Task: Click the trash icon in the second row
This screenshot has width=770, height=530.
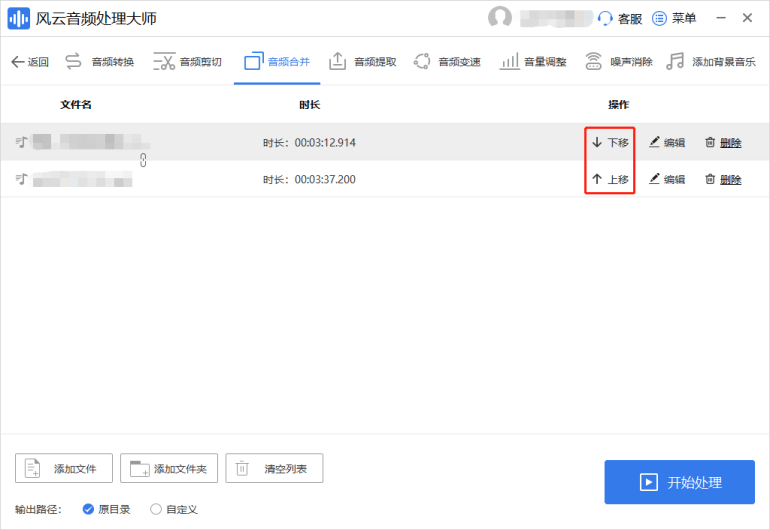Action: click(x=710, y=179)
